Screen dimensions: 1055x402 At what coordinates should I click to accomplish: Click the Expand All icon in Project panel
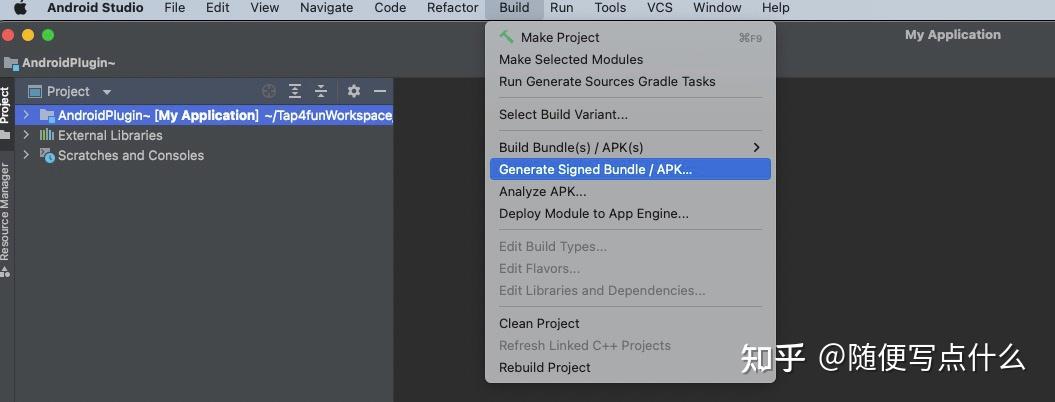pos(295,91)
